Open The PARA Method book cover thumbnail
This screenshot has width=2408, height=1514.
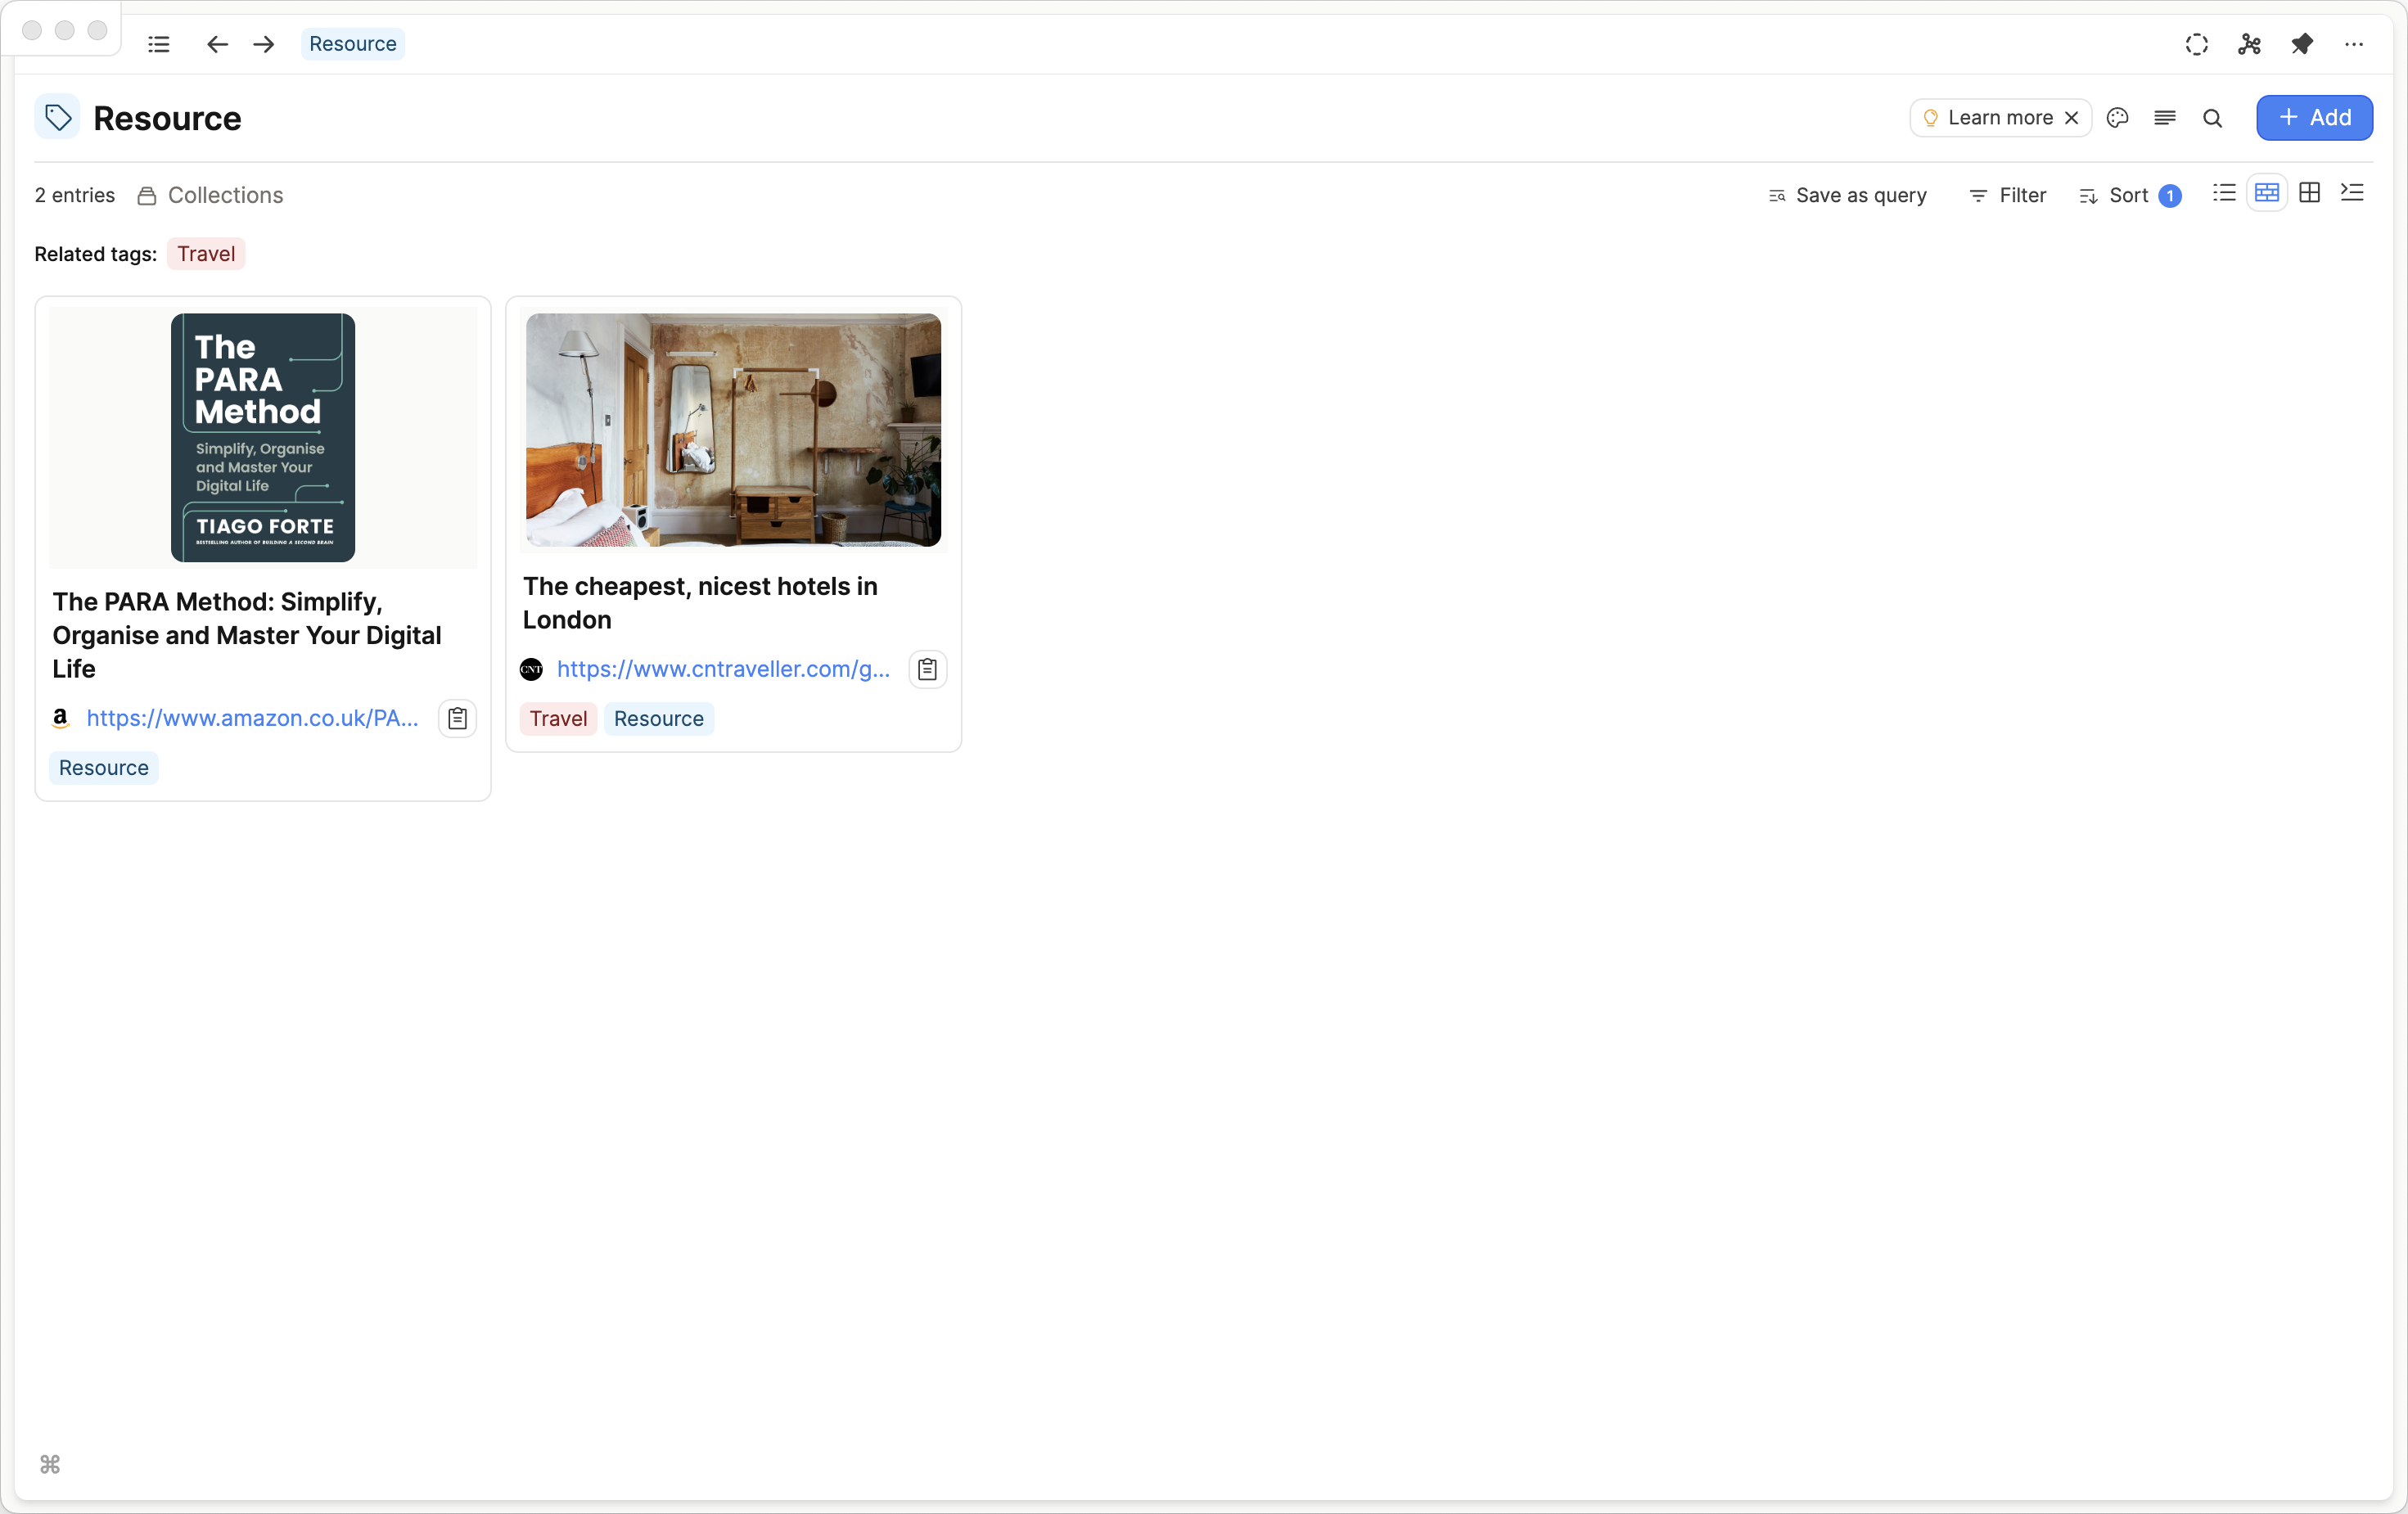263,438
